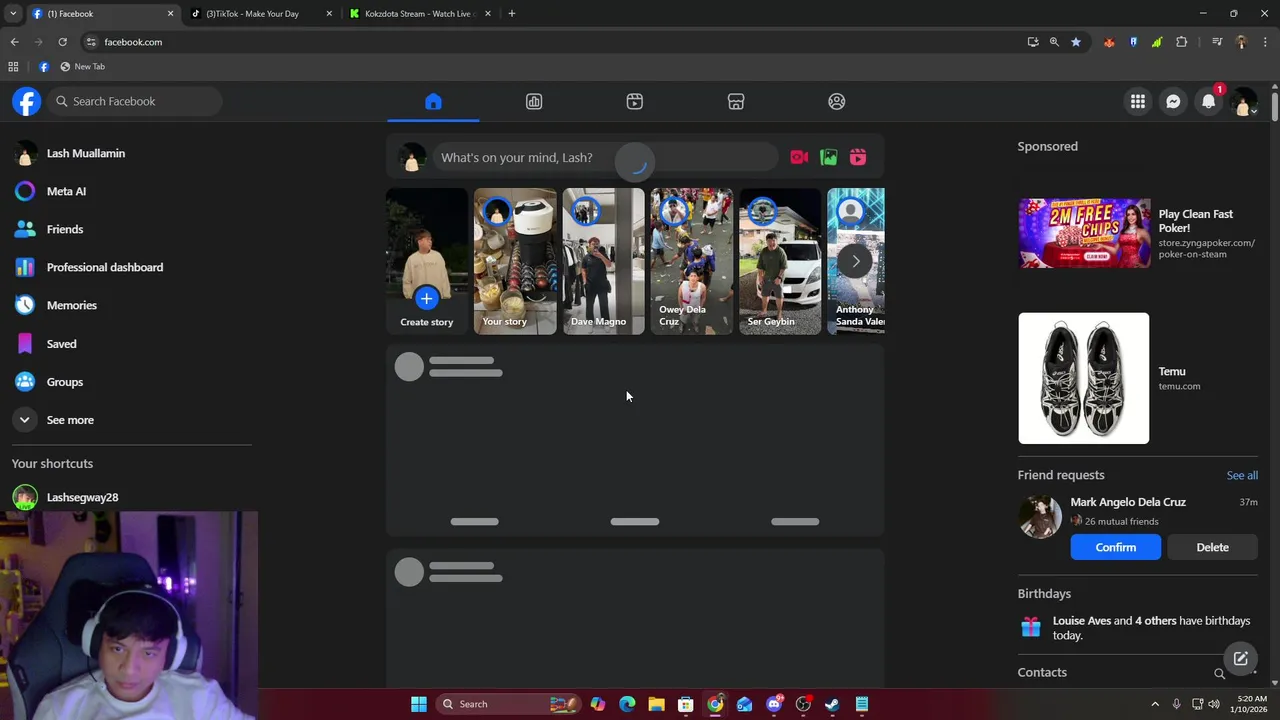Open Steam from the taskbar
1280x720 pixels.
[x=832, y=704]
